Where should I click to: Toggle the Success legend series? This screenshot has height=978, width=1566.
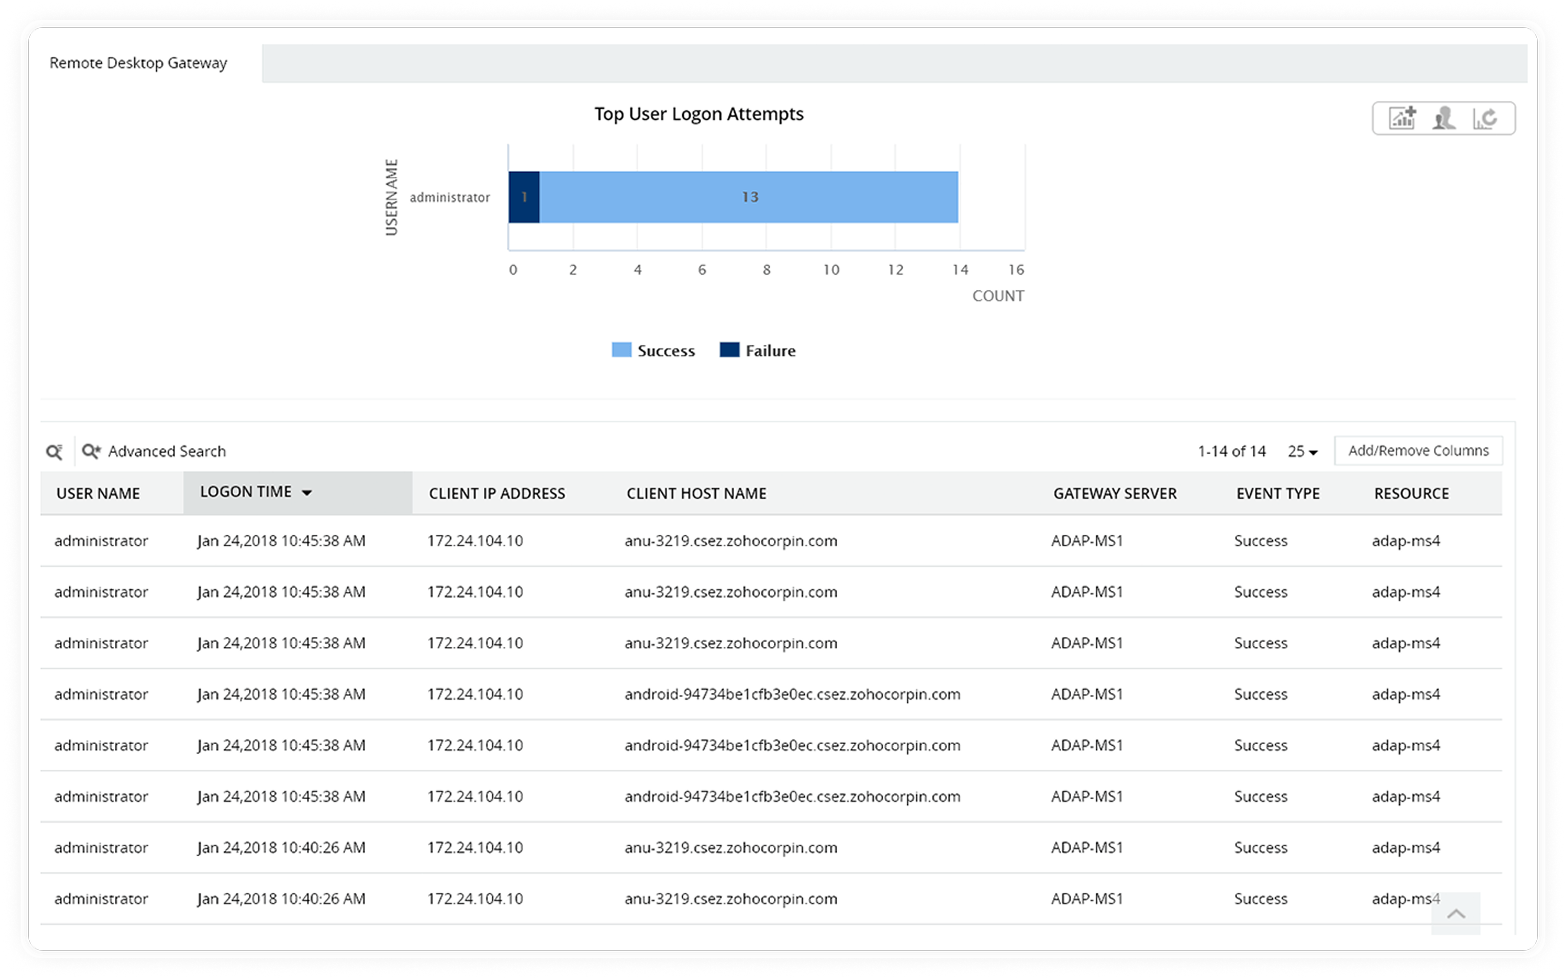coord(654,351)
